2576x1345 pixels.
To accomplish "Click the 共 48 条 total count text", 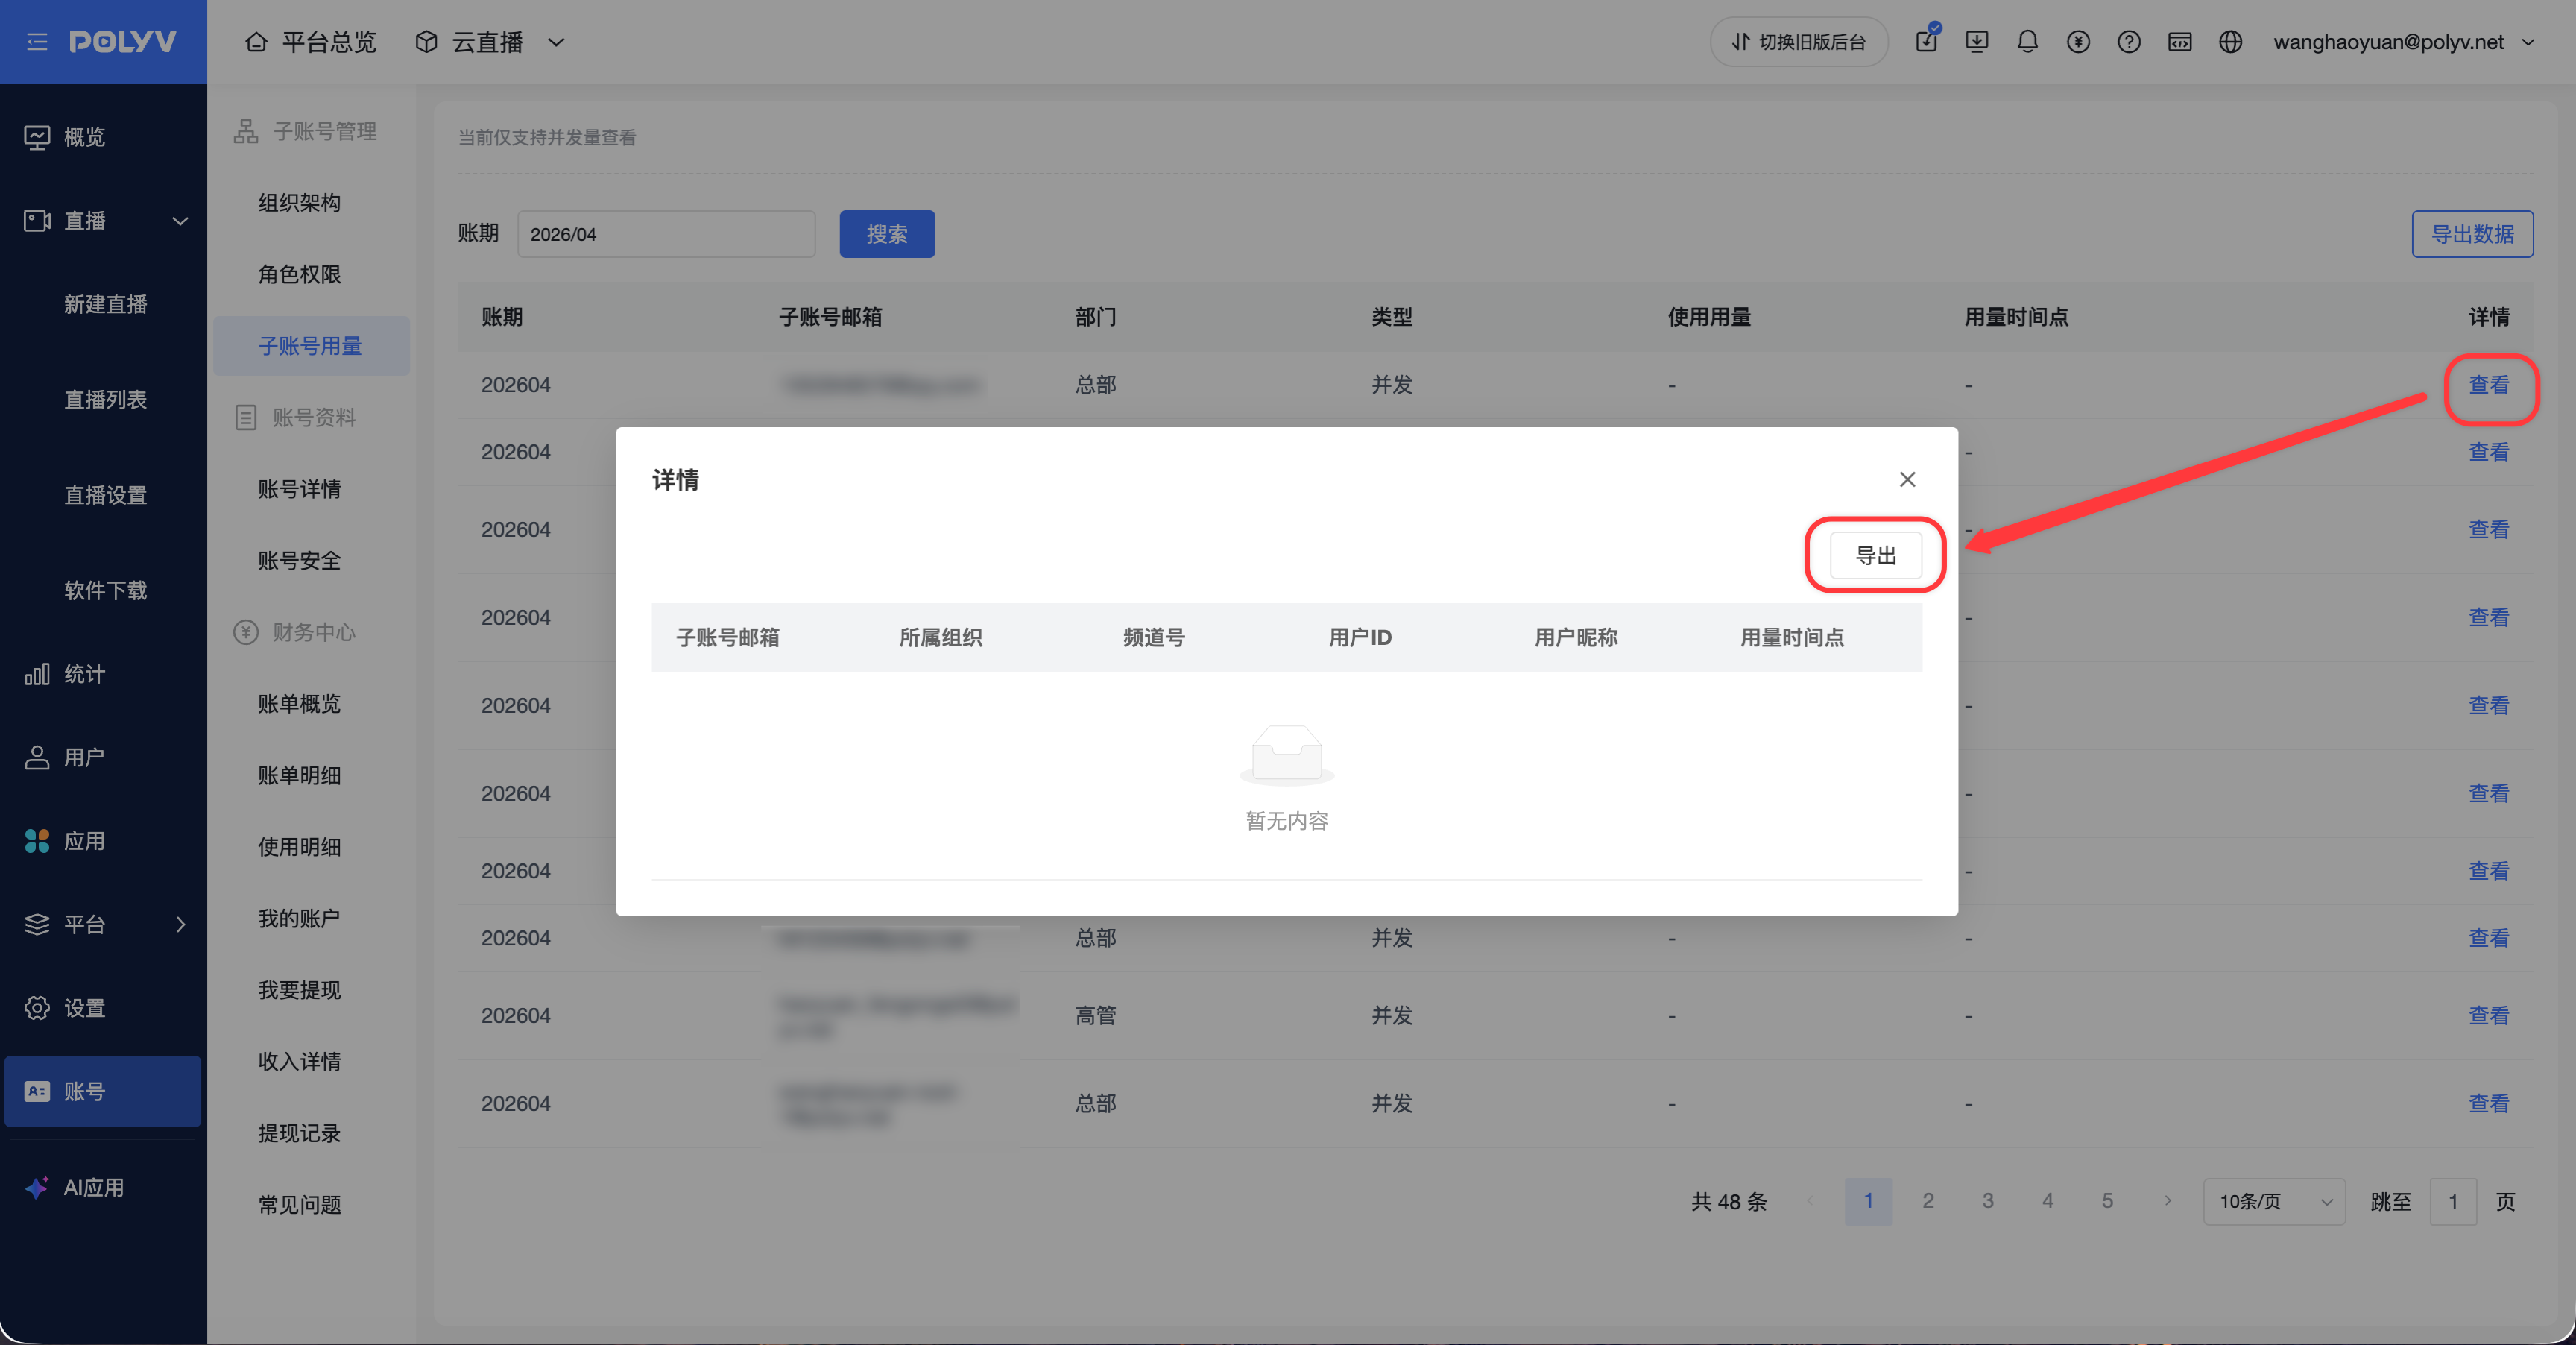I will click(1729, 1202).
